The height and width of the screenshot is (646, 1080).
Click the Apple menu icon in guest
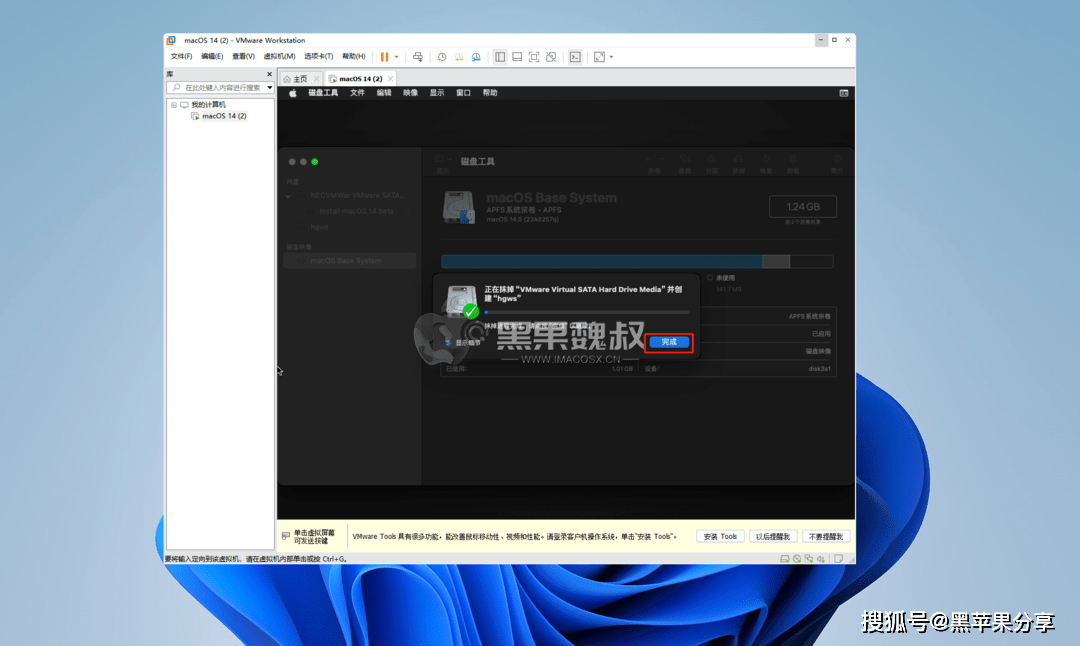293,93
